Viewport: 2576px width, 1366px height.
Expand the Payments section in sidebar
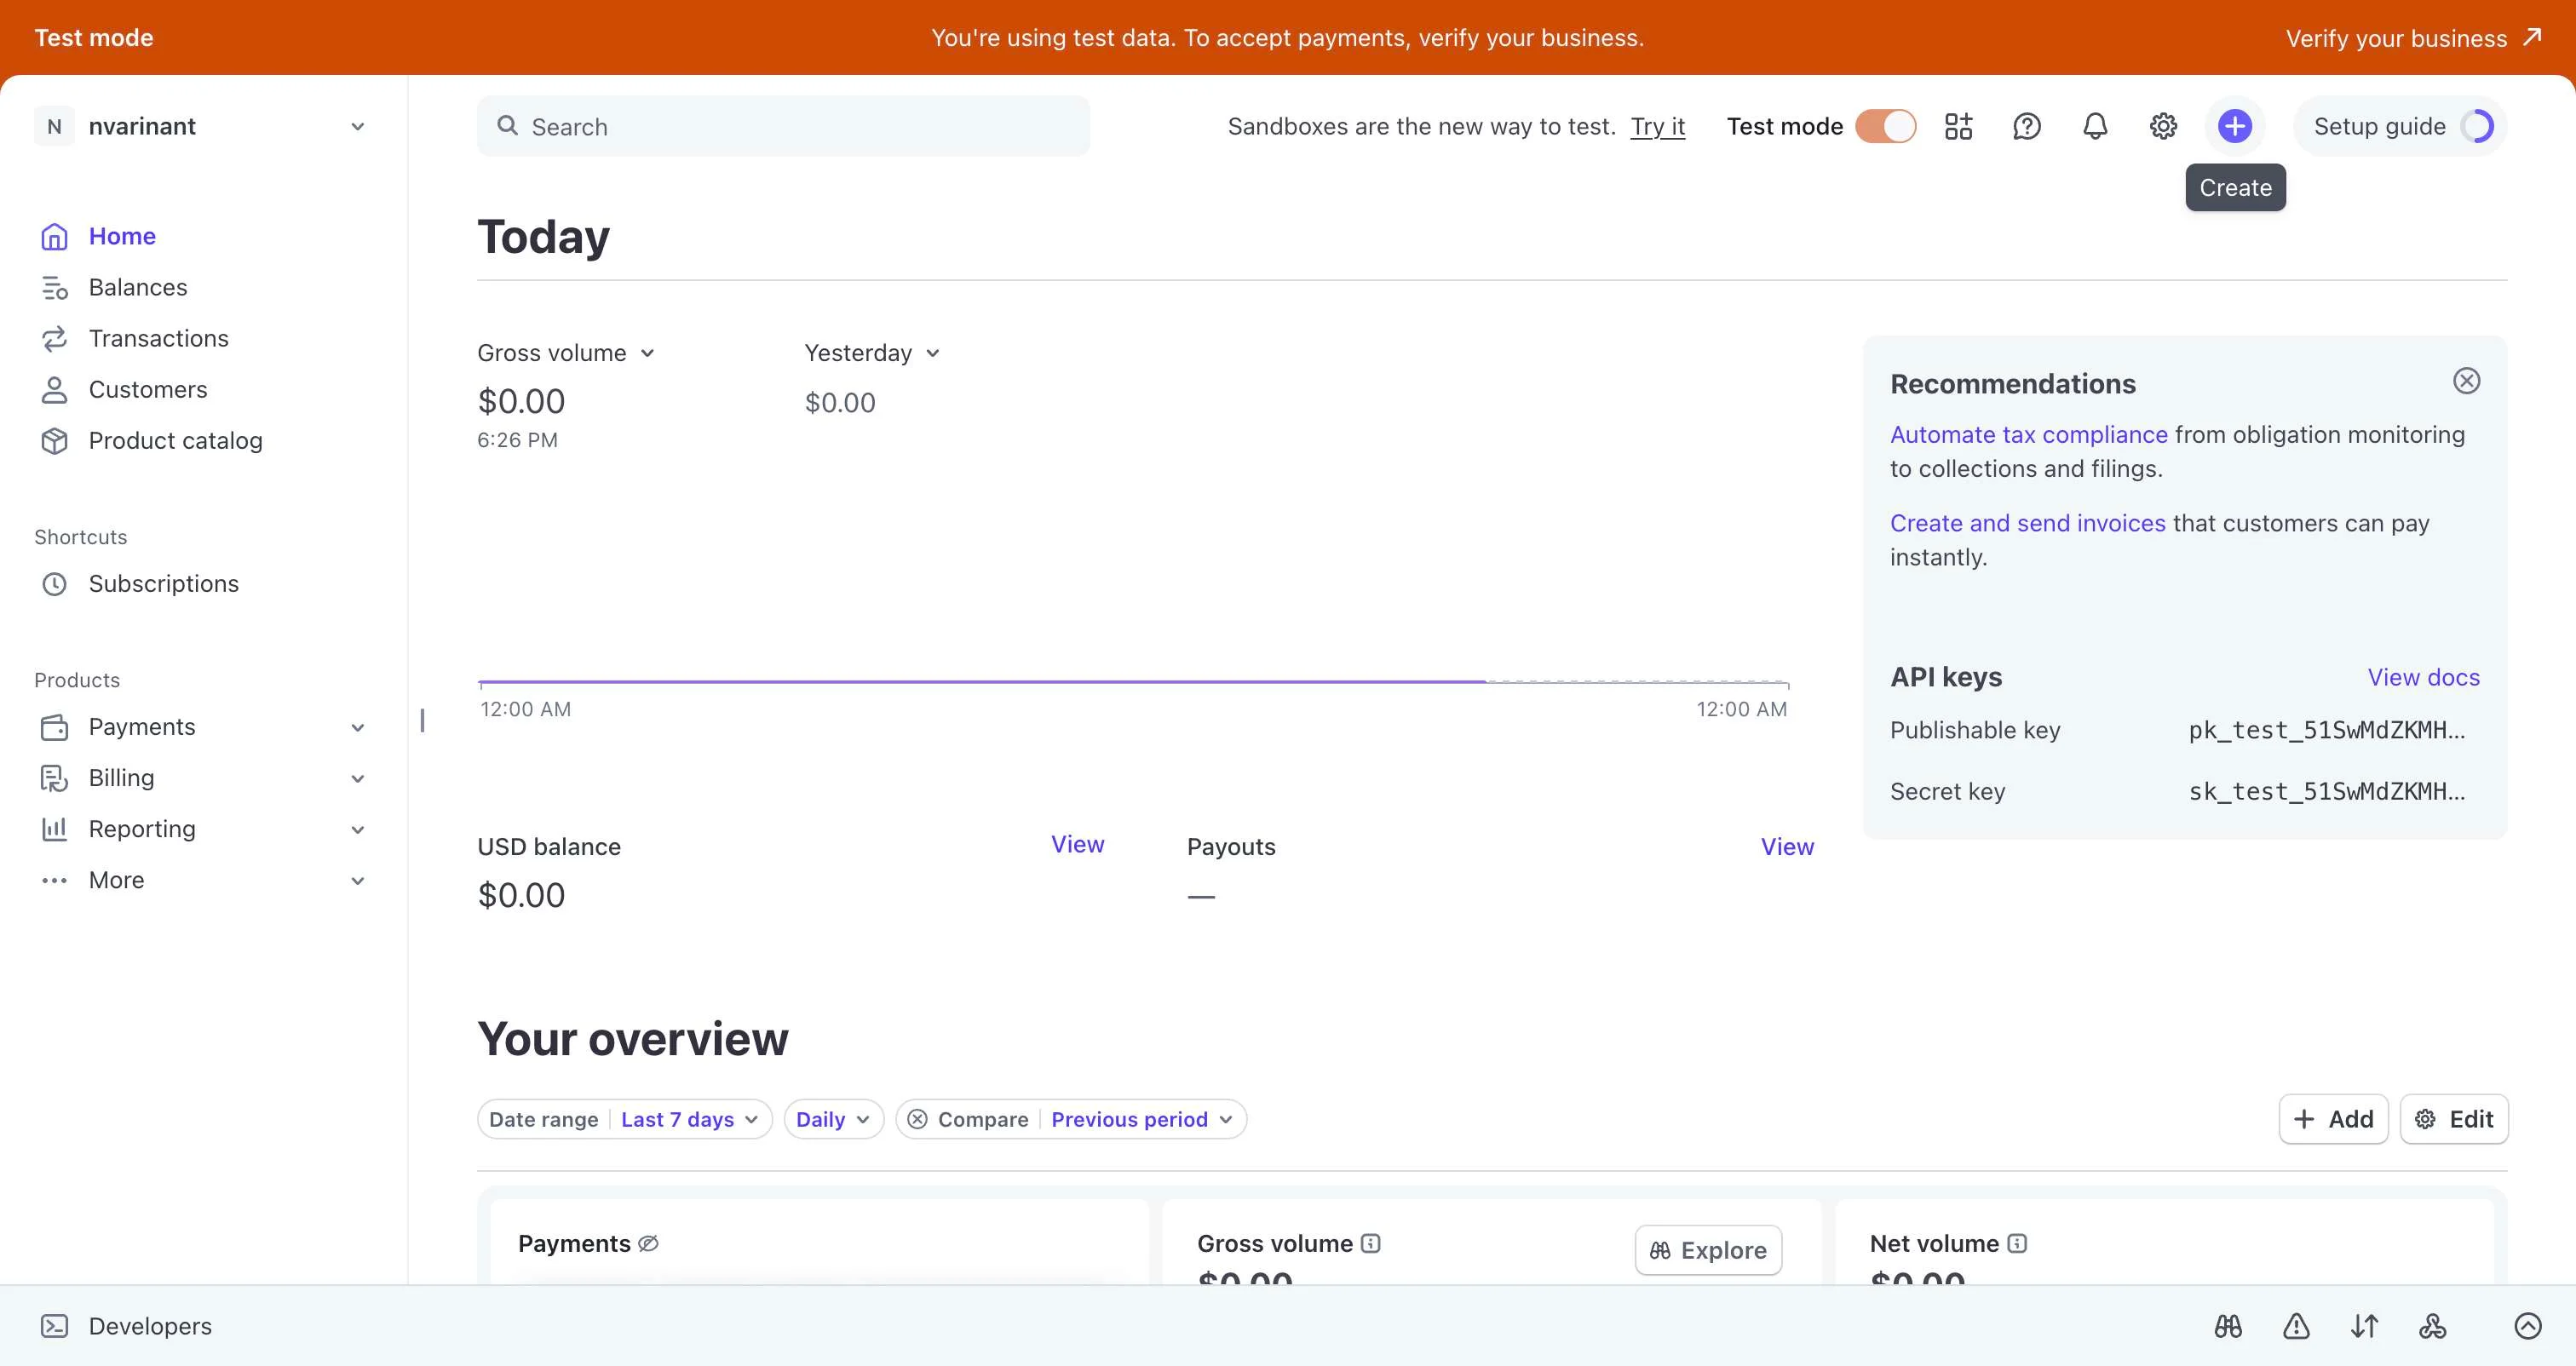click(x=357, y=728)
